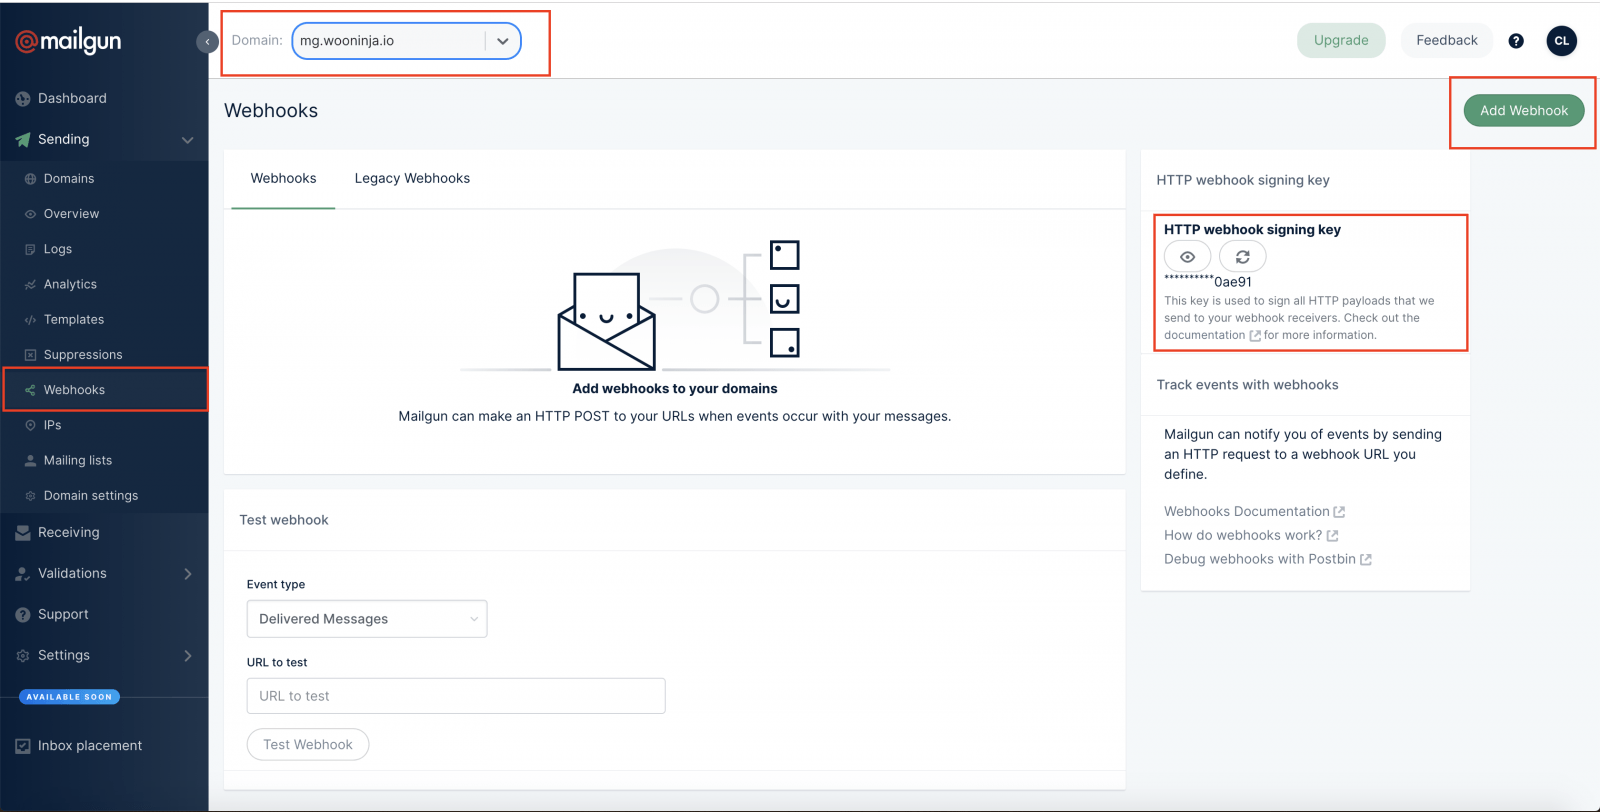Click the Webhooks share-node icon
The width and height of the screenshot is (1600, 812).
[x=30, y=390]
